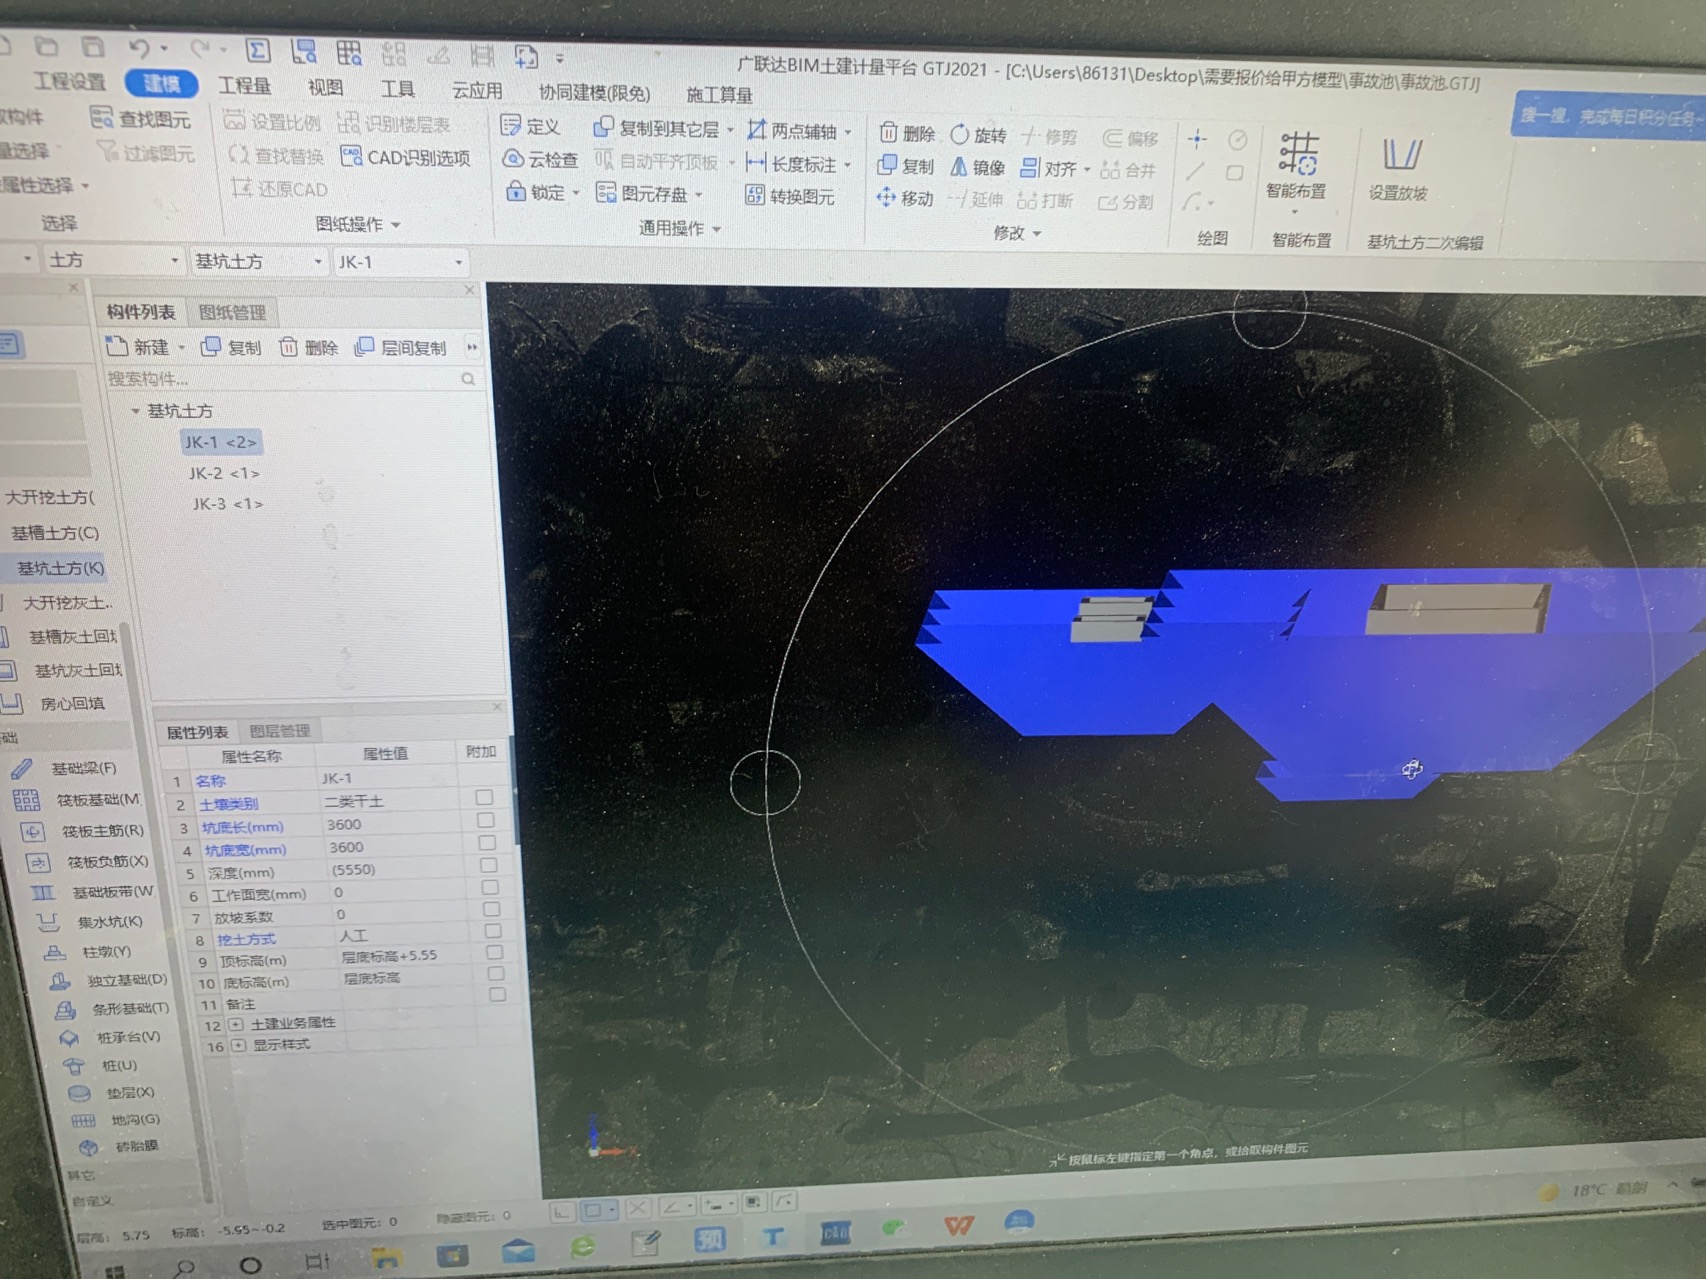Open CAD识别选项 CAD recognition options

(x=406, y=157)
